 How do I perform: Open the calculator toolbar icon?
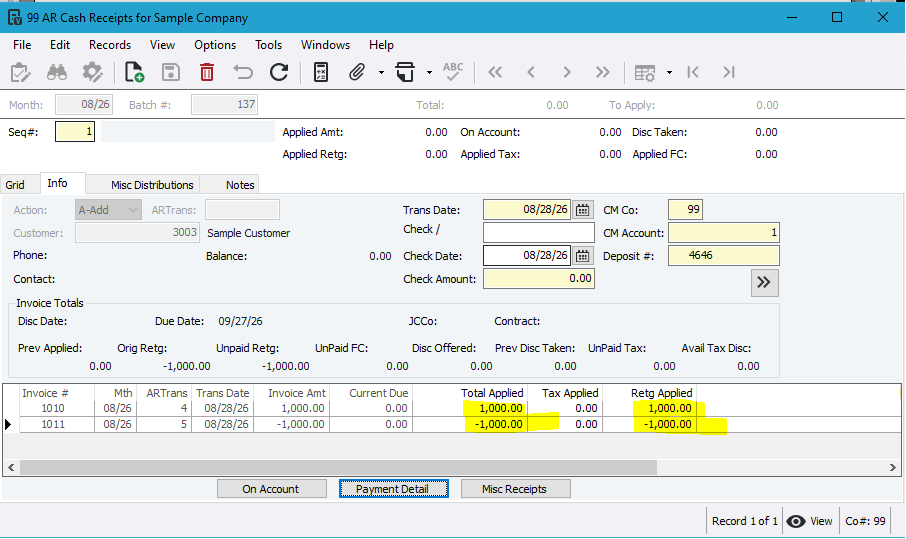(x=321, y=73)
